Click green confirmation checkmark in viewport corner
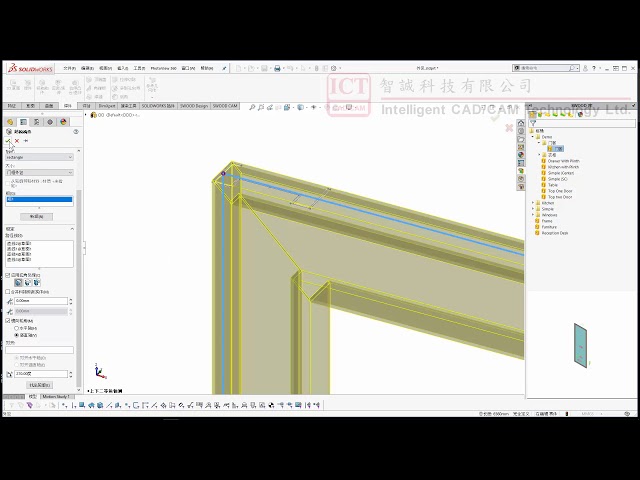640x480 pixels. [495, 118]
